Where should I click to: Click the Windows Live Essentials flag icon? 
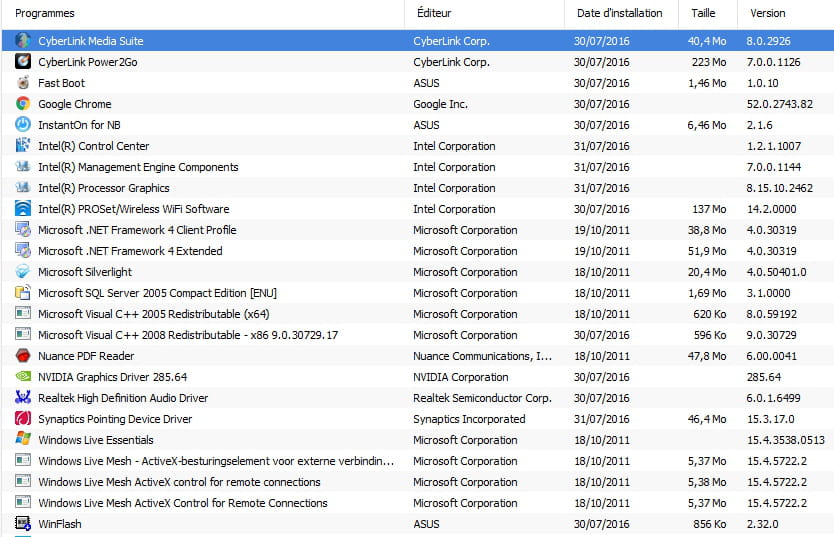point(22,440)
